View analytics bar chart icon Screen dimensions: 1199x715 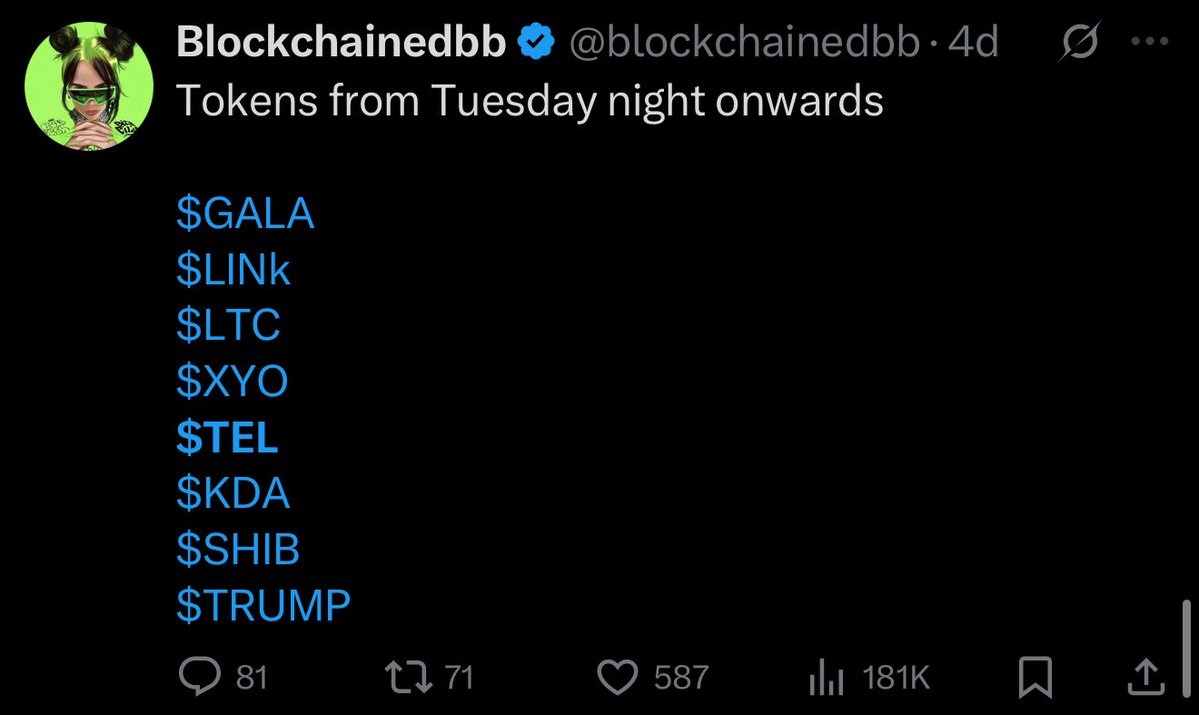pos(826,679)
